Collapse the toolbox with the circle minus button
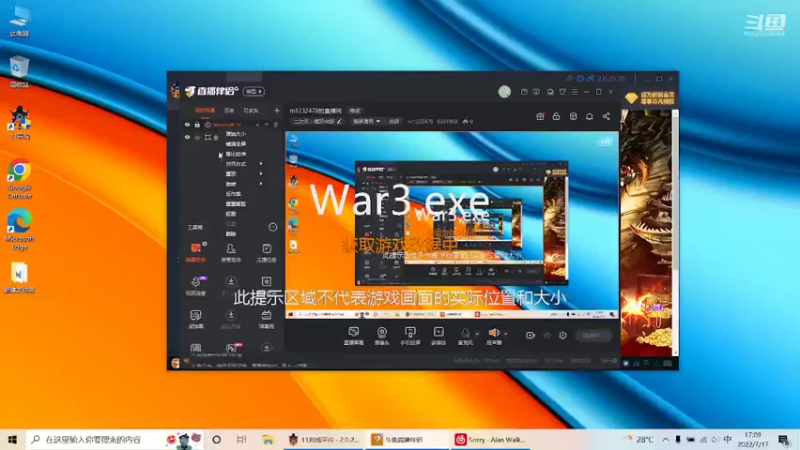800x450 pixels. [272, 227]
